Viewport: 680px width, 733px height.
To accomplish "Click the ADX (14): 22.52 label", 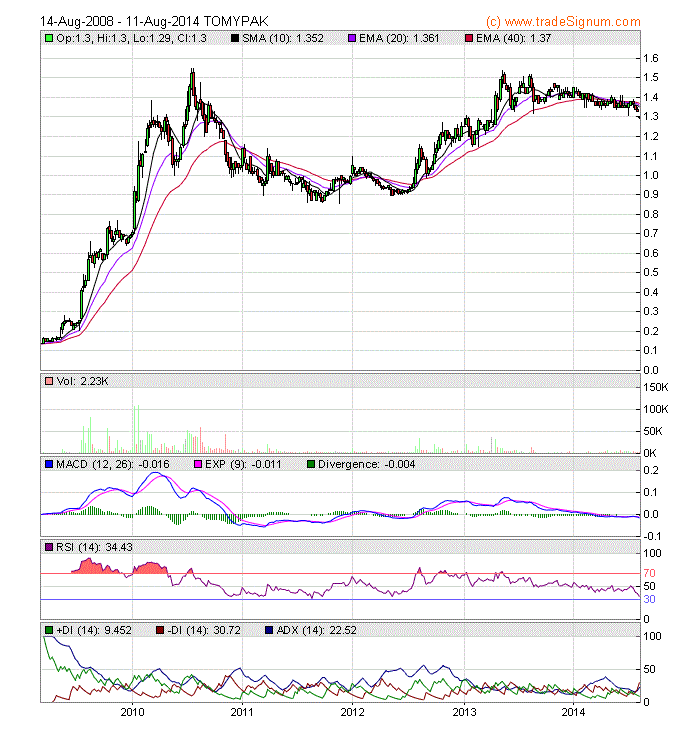I will click(x=316, y=630).
